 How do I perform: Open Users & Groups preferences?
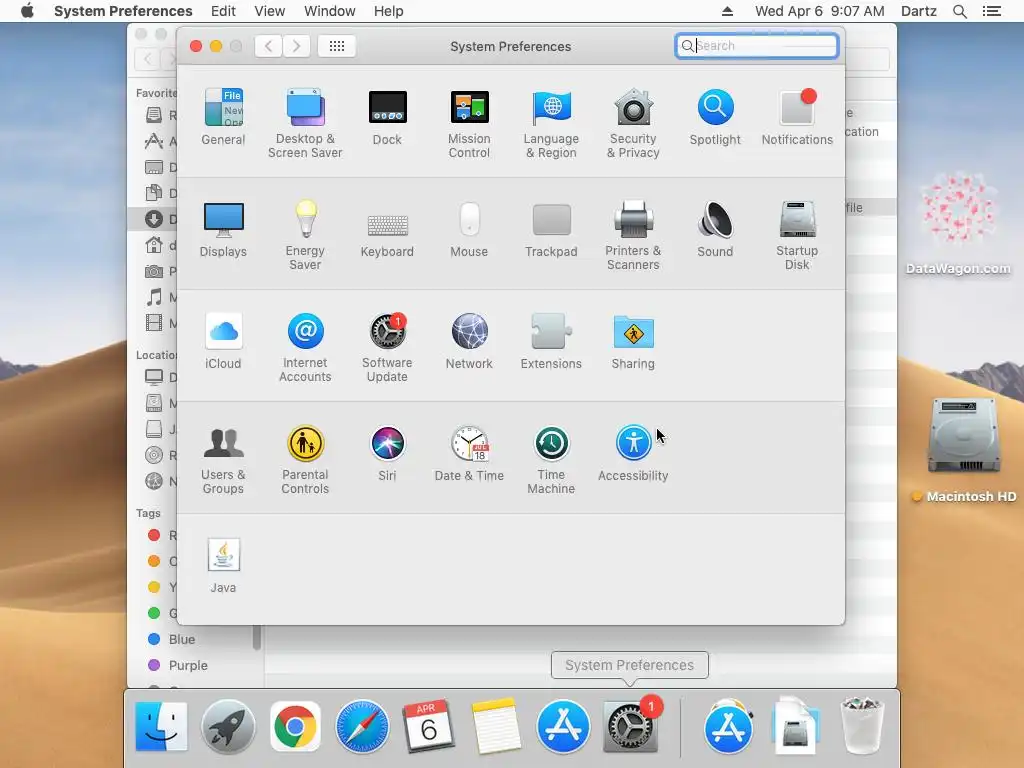coord(223,460)
